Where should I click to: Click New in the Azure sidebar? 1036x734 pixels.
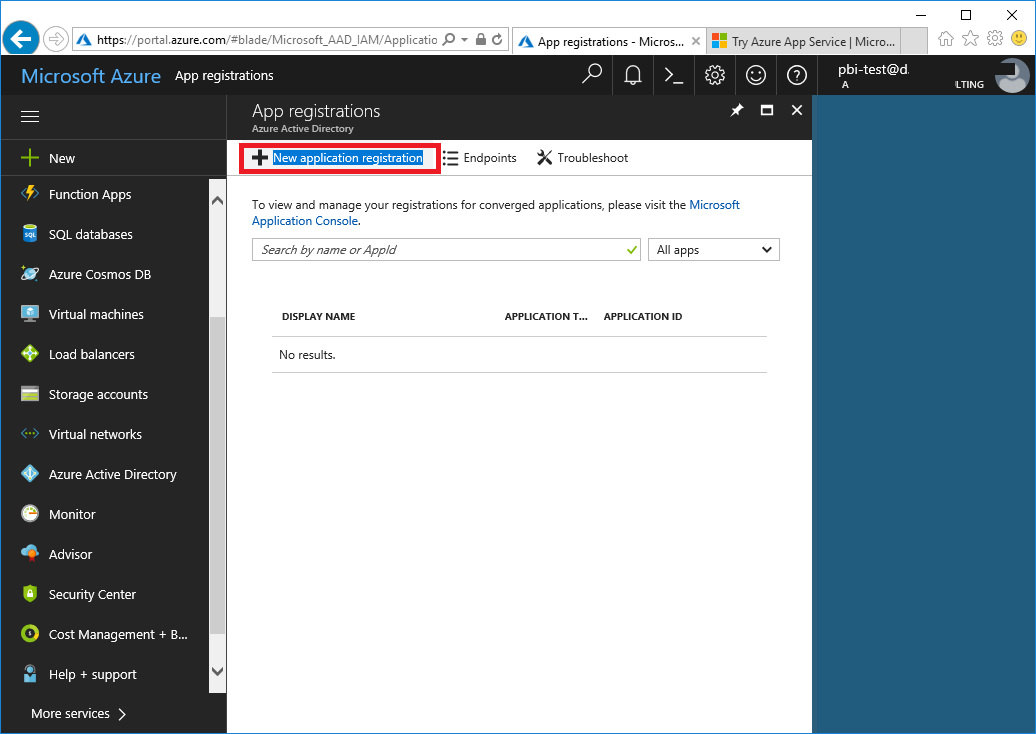[114, 159]
